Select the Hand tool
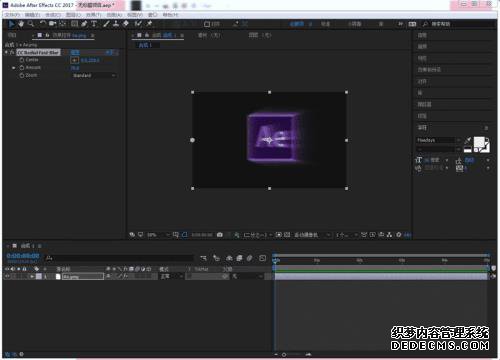This screenshot has width=500, height=360. coord(21,24)
